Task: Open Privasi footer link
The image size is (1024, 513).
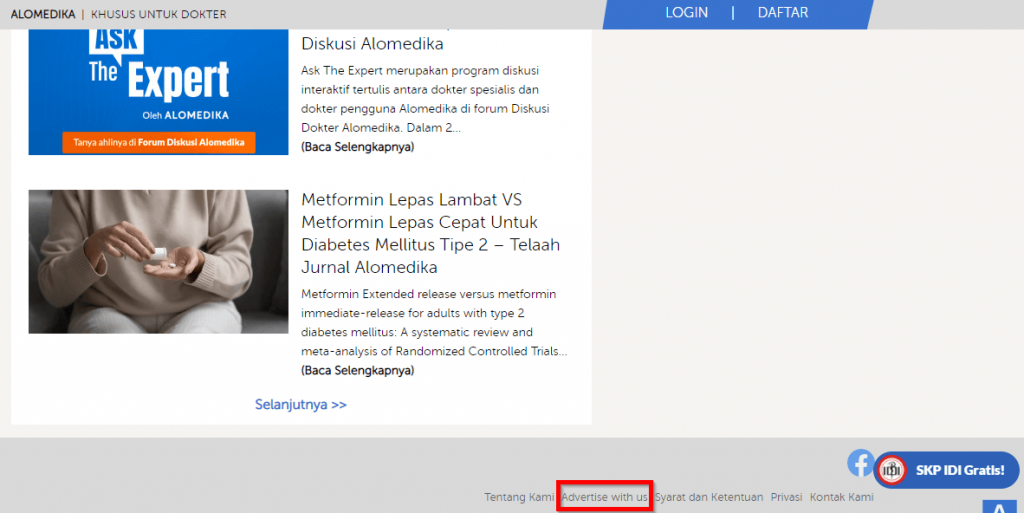Action: pos(786,497)
